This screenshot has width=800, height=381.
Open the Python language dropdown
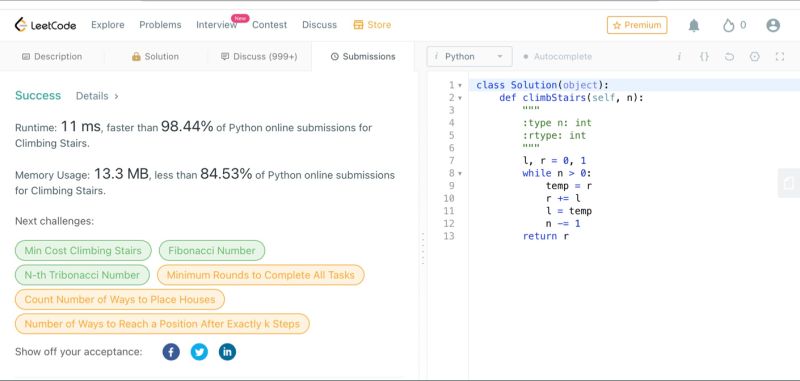pos(469,57)
